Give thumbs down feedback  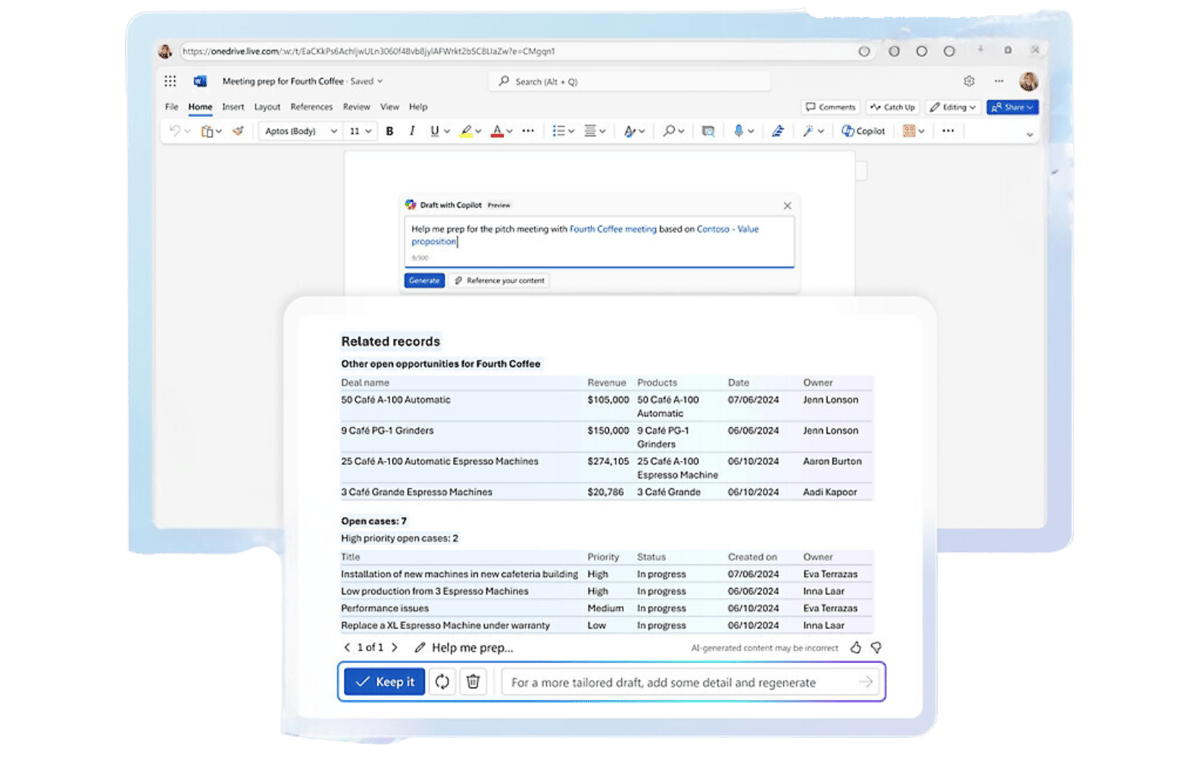(x=876, y=648)
